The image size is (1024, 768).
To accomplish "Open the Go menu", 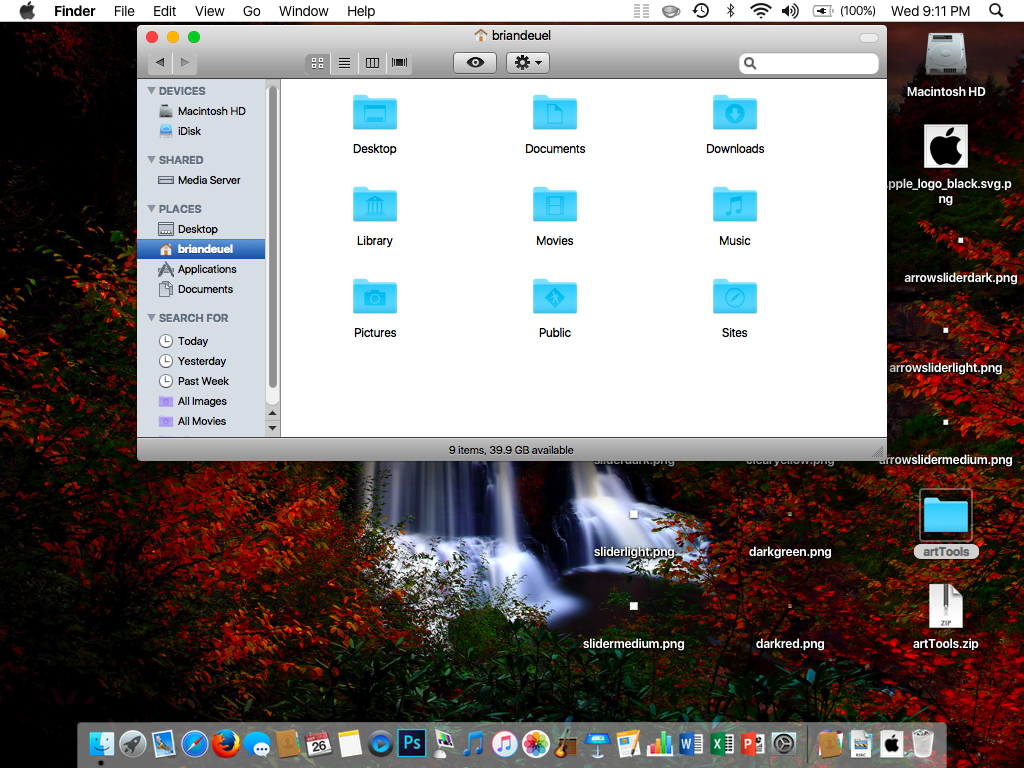I will click(251, 11).
